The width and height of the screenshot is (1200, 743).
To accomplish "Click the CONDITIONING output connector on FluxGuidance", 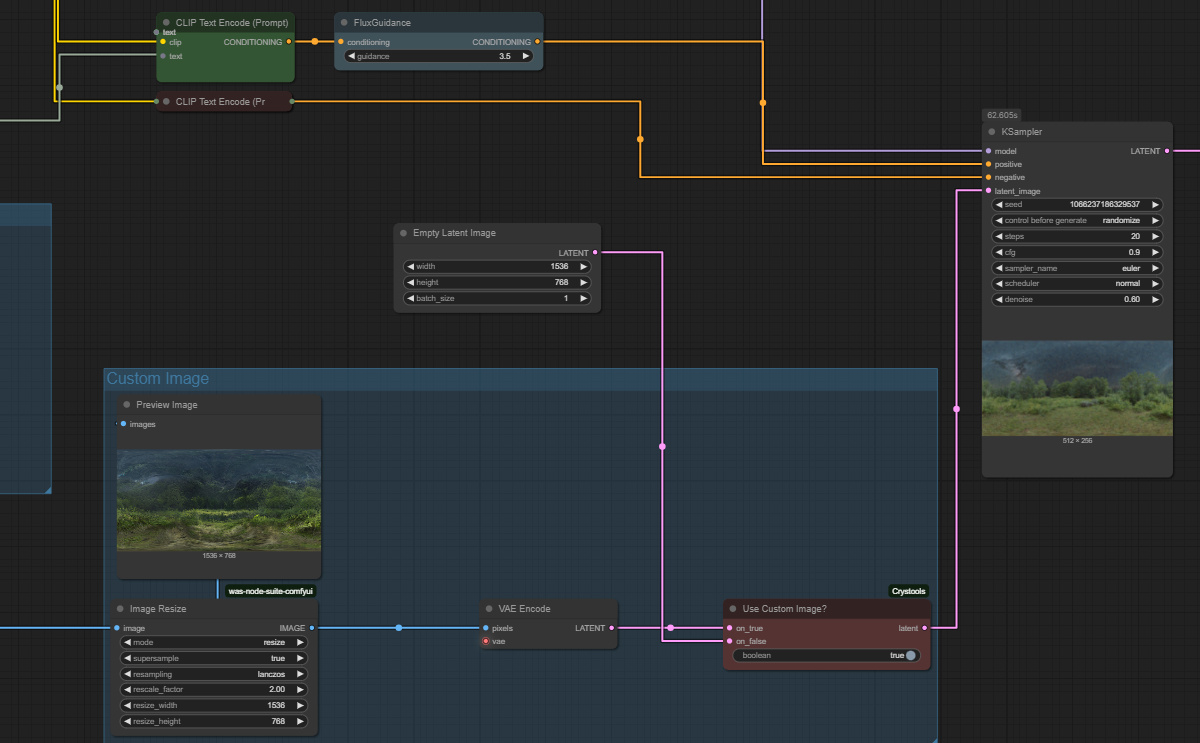I will click(x=536, y=42).
